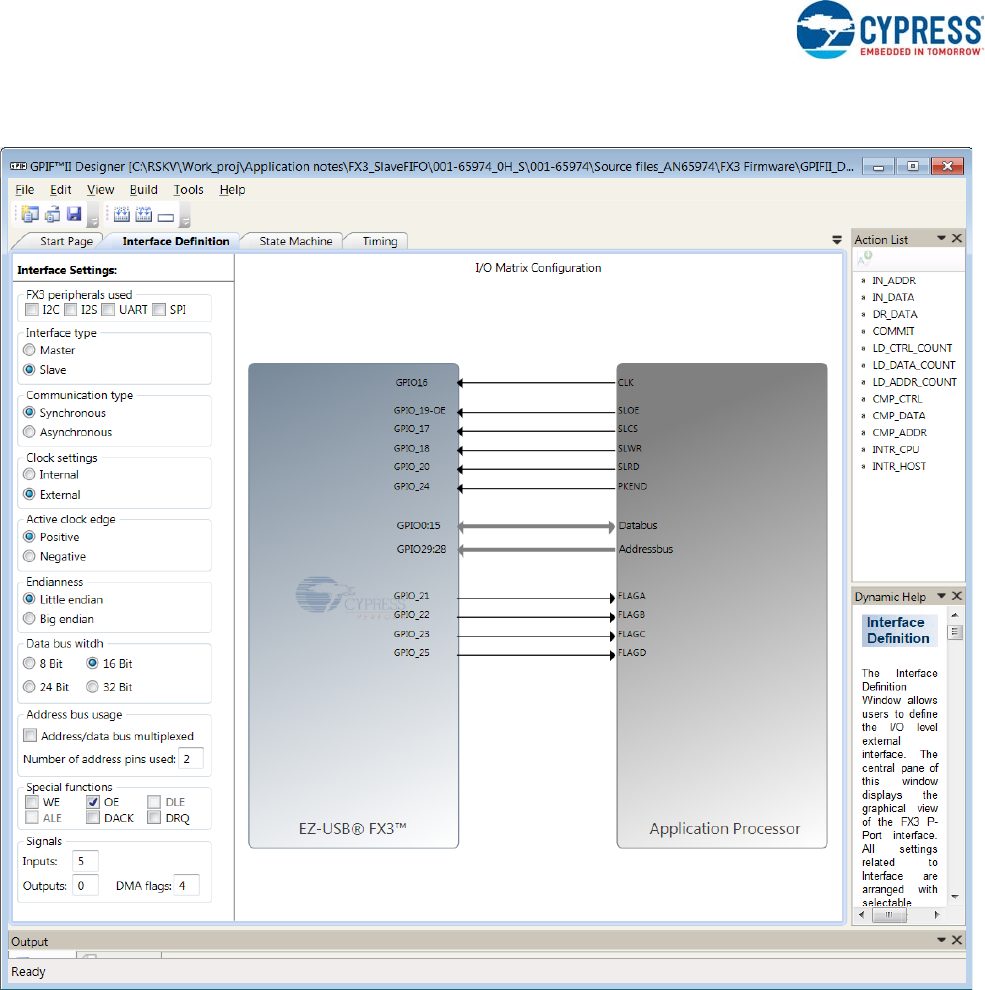The image size is (985, 990).
Task: Toggle Address/data bus multiplexed checkbox
Action: click(x=30, y=736)
